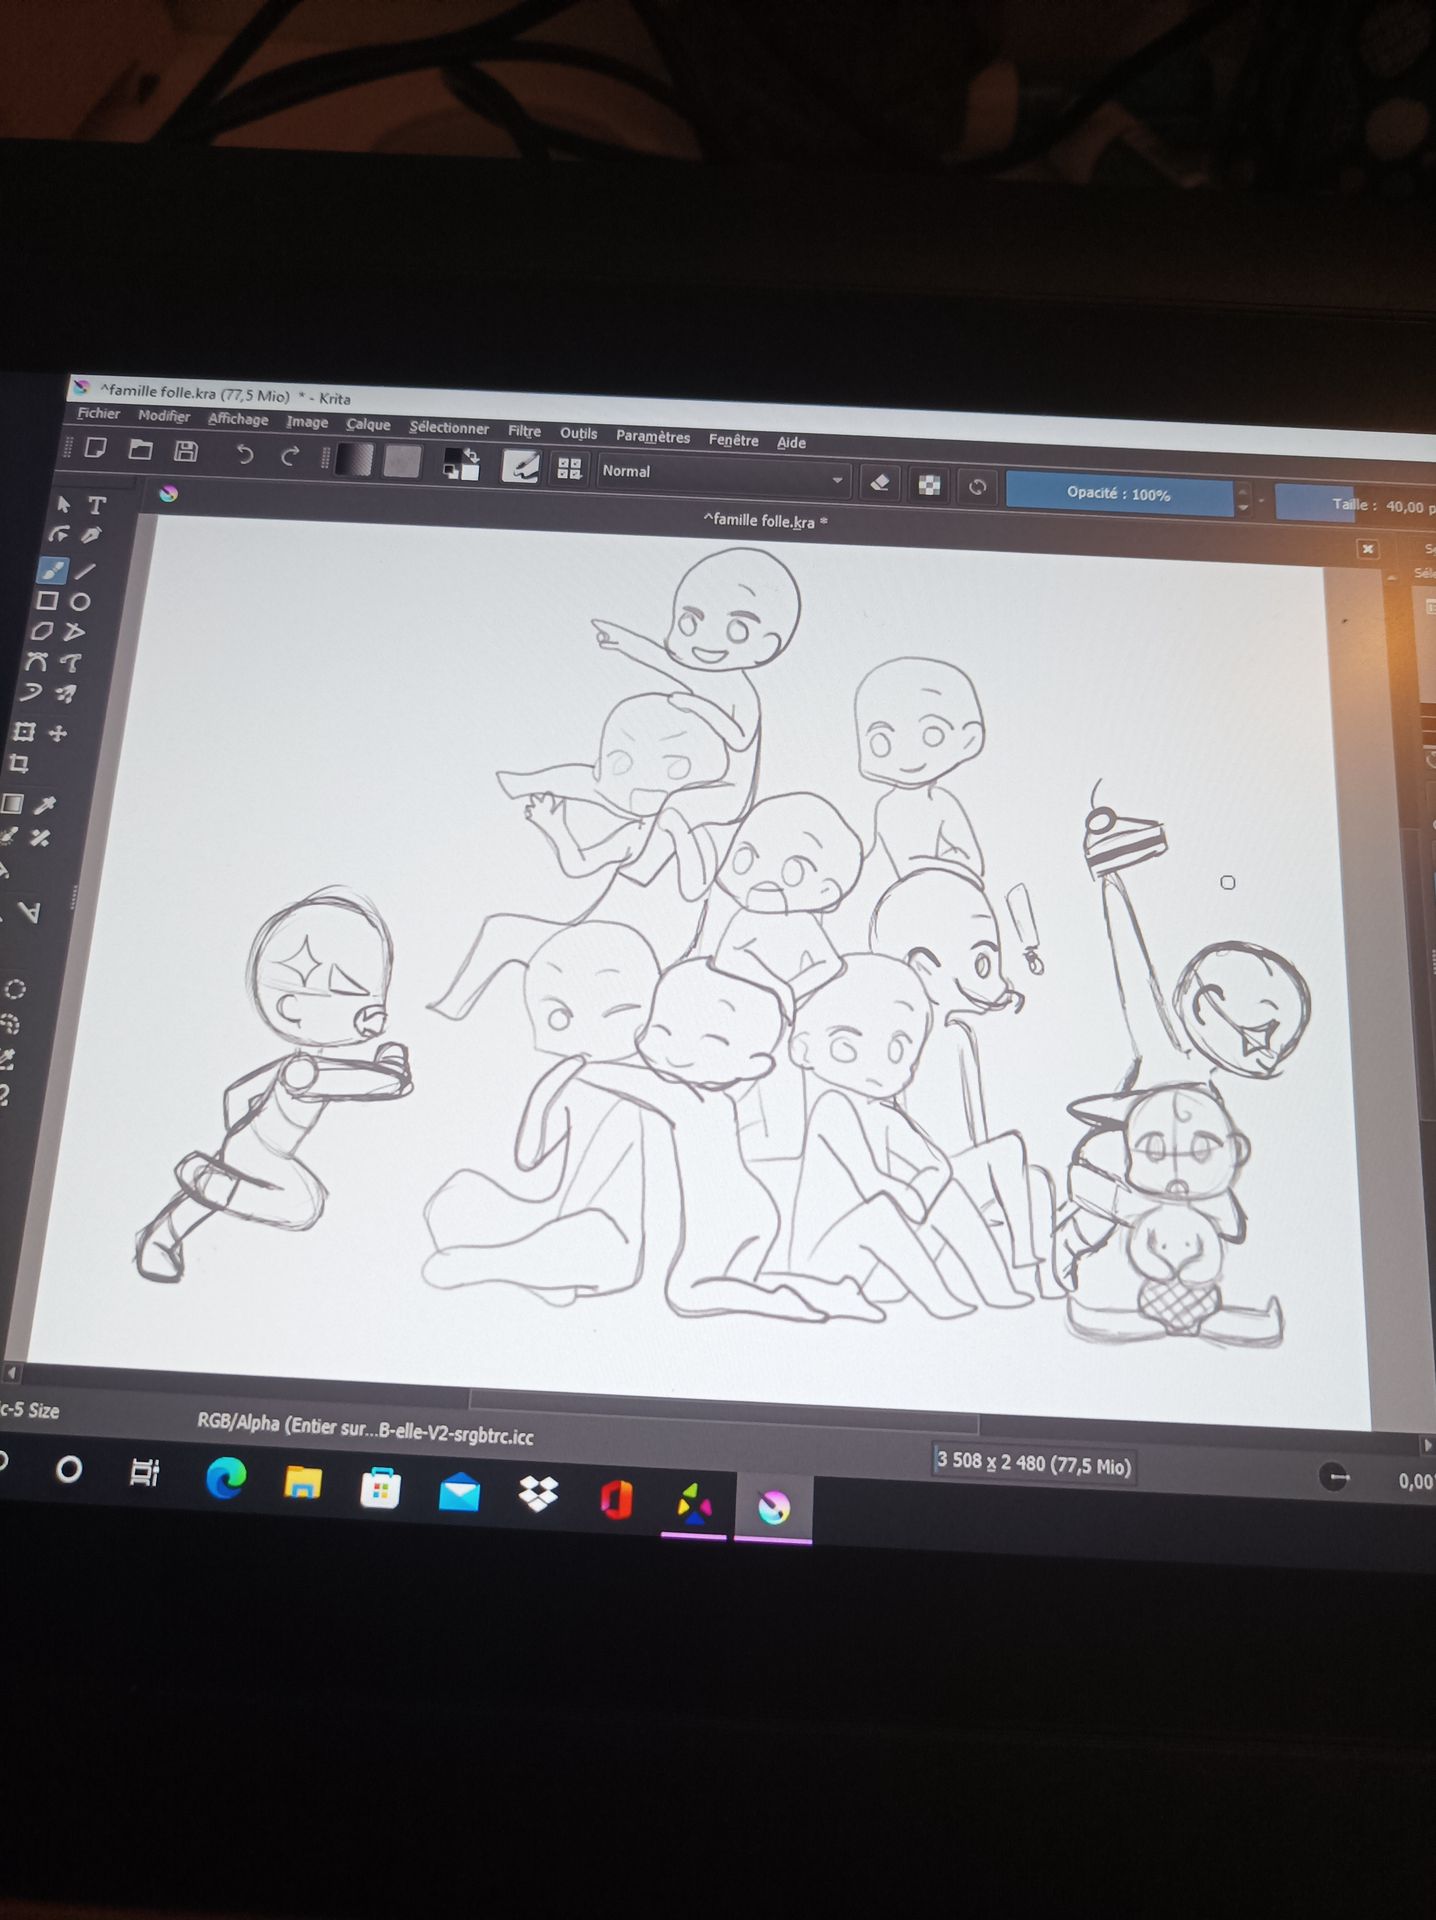Screen dimensions: 1436x1920
Task: Reload the original brush preset
Action: (978, 487)
